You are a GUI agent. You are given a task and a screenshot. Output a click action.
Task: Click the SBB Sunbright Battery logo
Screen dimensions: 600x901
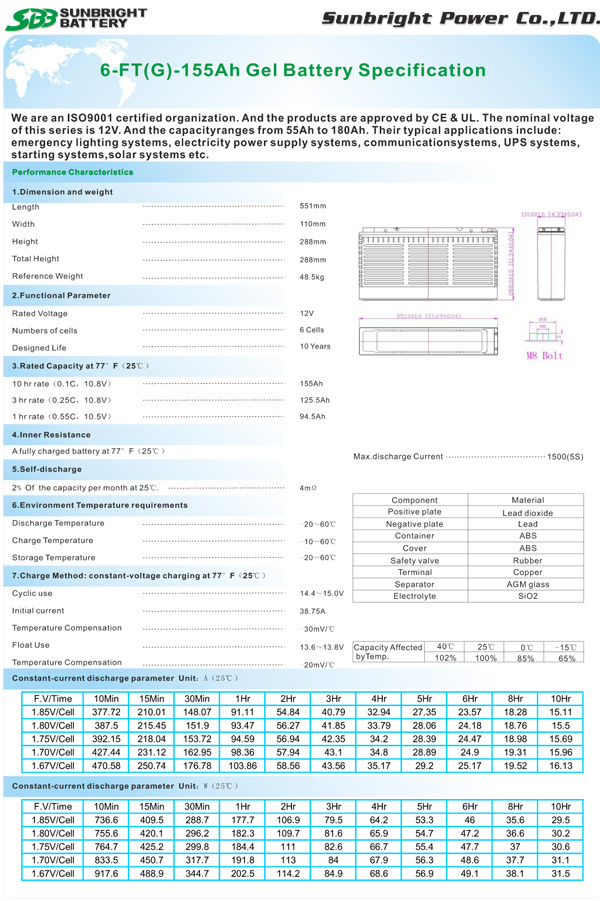(x=76, y=18)
